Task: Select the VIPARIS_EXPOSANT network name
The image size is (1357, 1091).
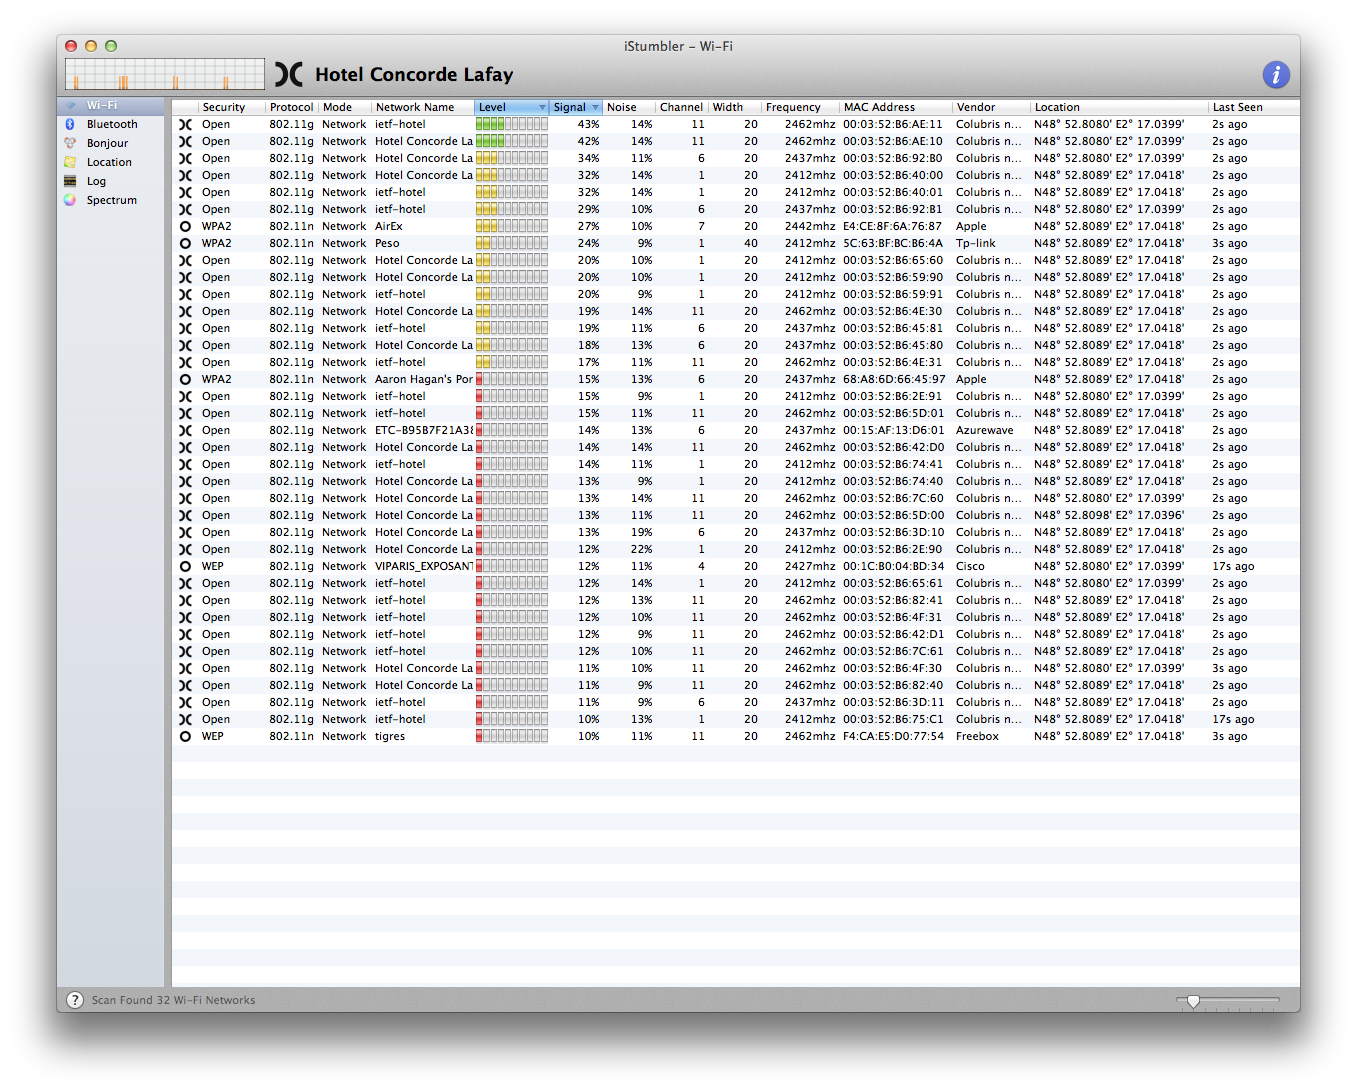Action: (x=424, y=566)
